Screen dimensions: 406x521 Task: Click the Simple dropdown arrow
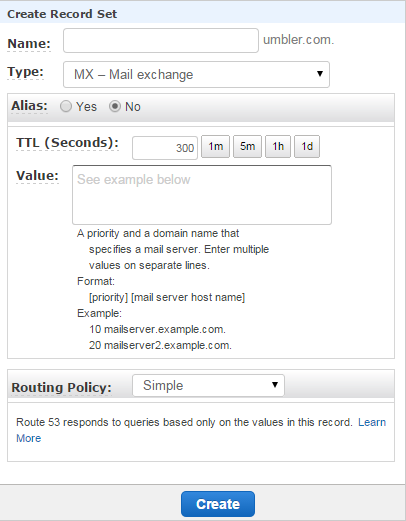click(x=275, y=385)
